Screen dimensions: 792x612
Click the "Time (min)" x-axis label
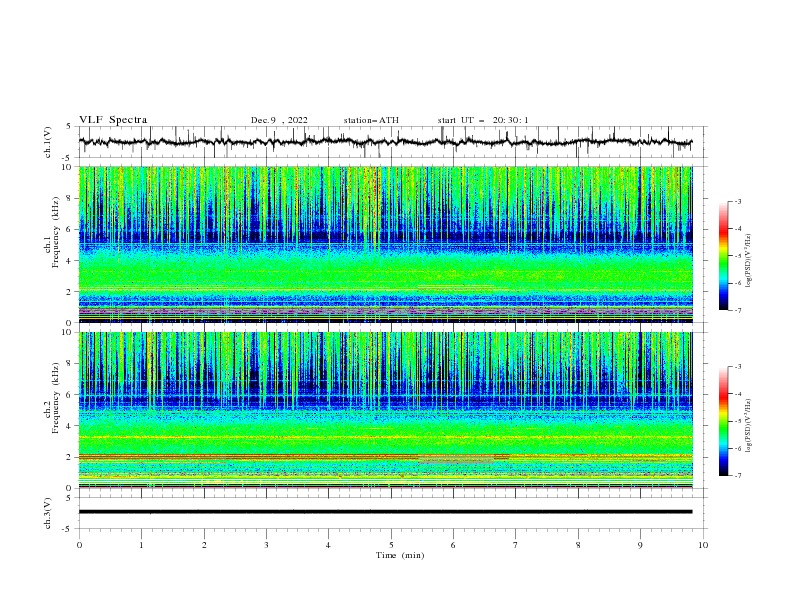[400, 555]
